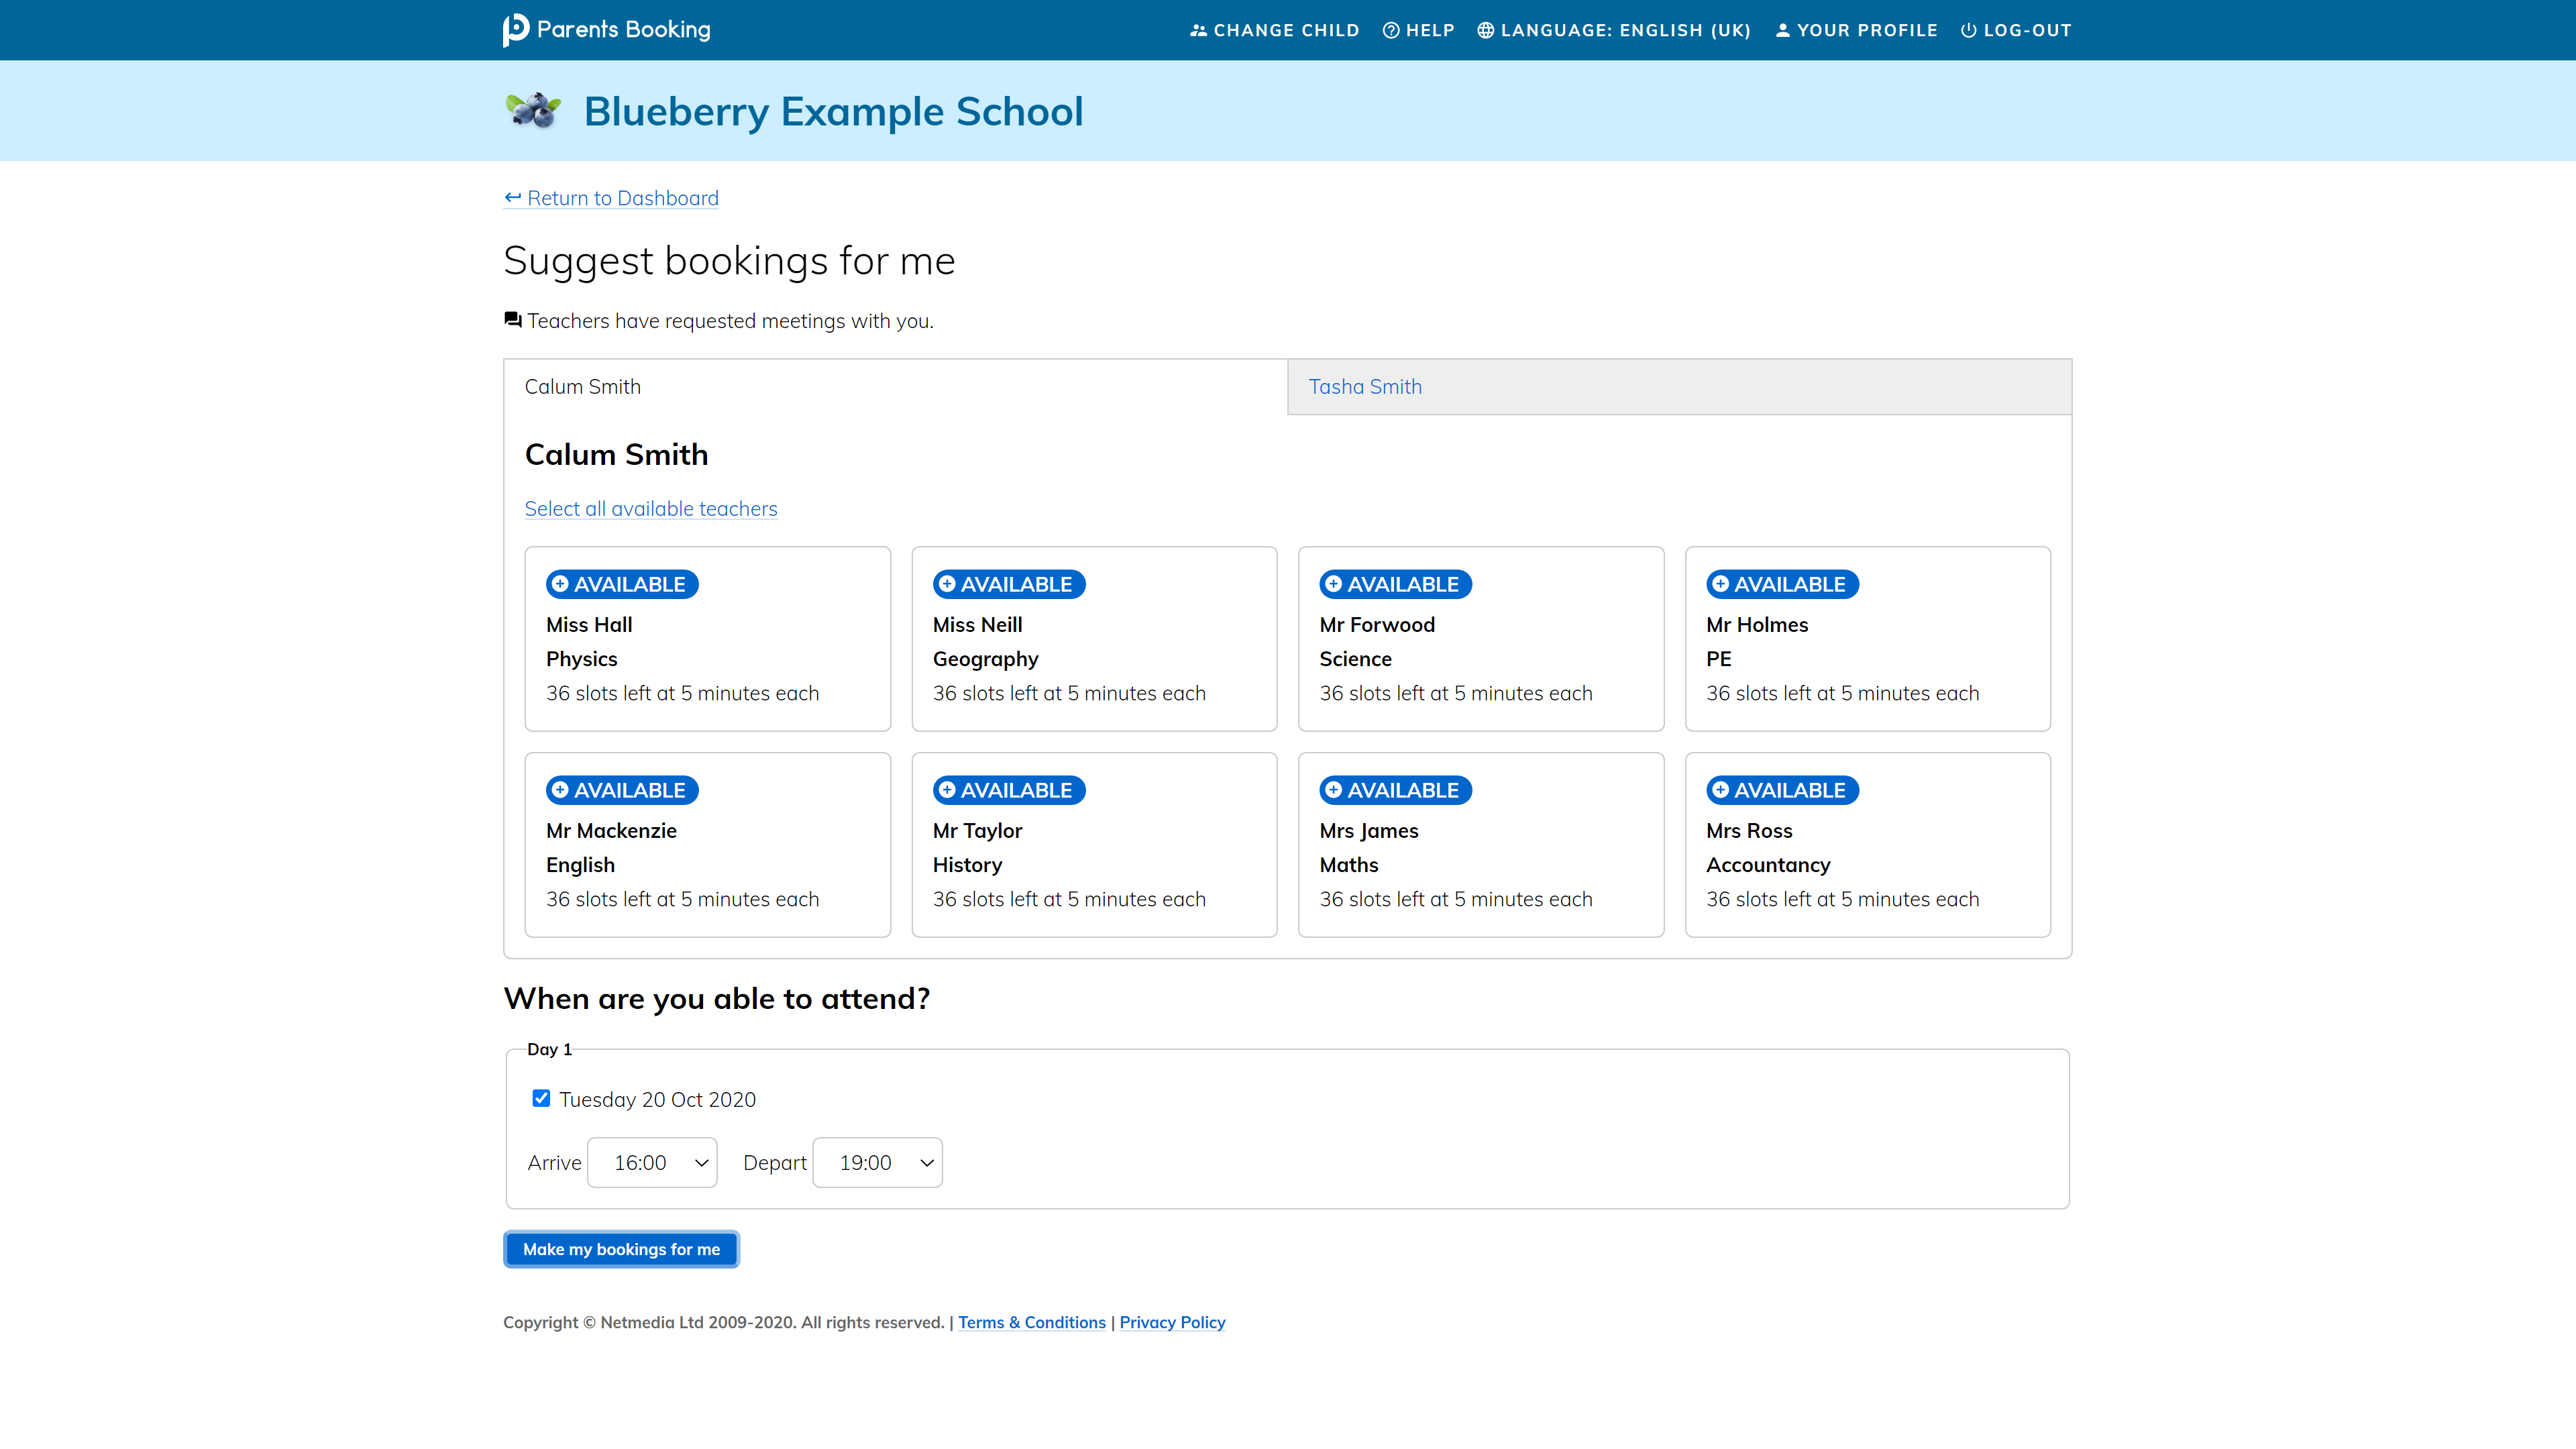
Task: Click the Blueberry school logo image
Action: click(x=533, y=110)
